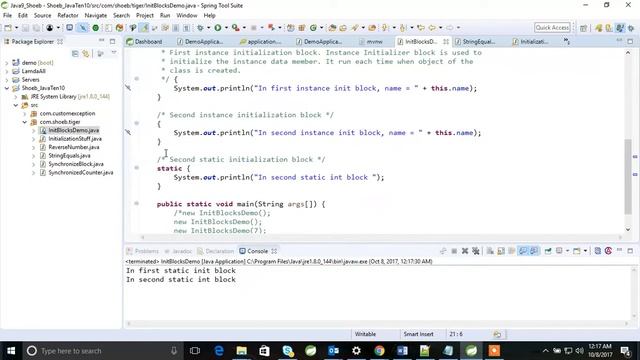Click Clear Console icon

[490, 251]
